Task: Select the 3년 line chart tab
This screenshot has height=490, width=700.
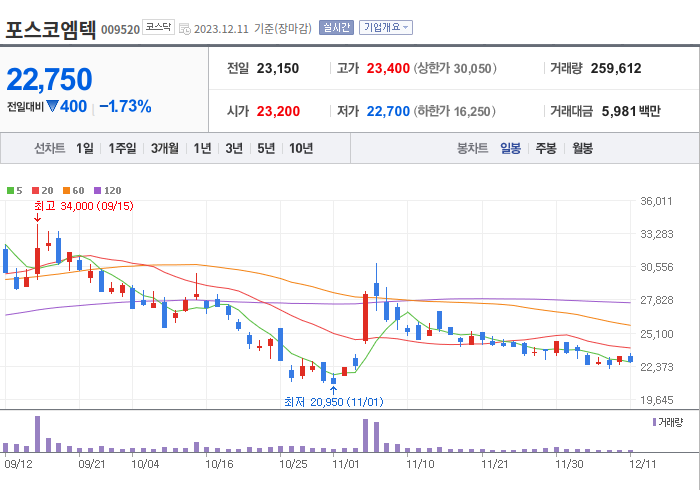Action: pyautogui.click(x=233, y=148)
